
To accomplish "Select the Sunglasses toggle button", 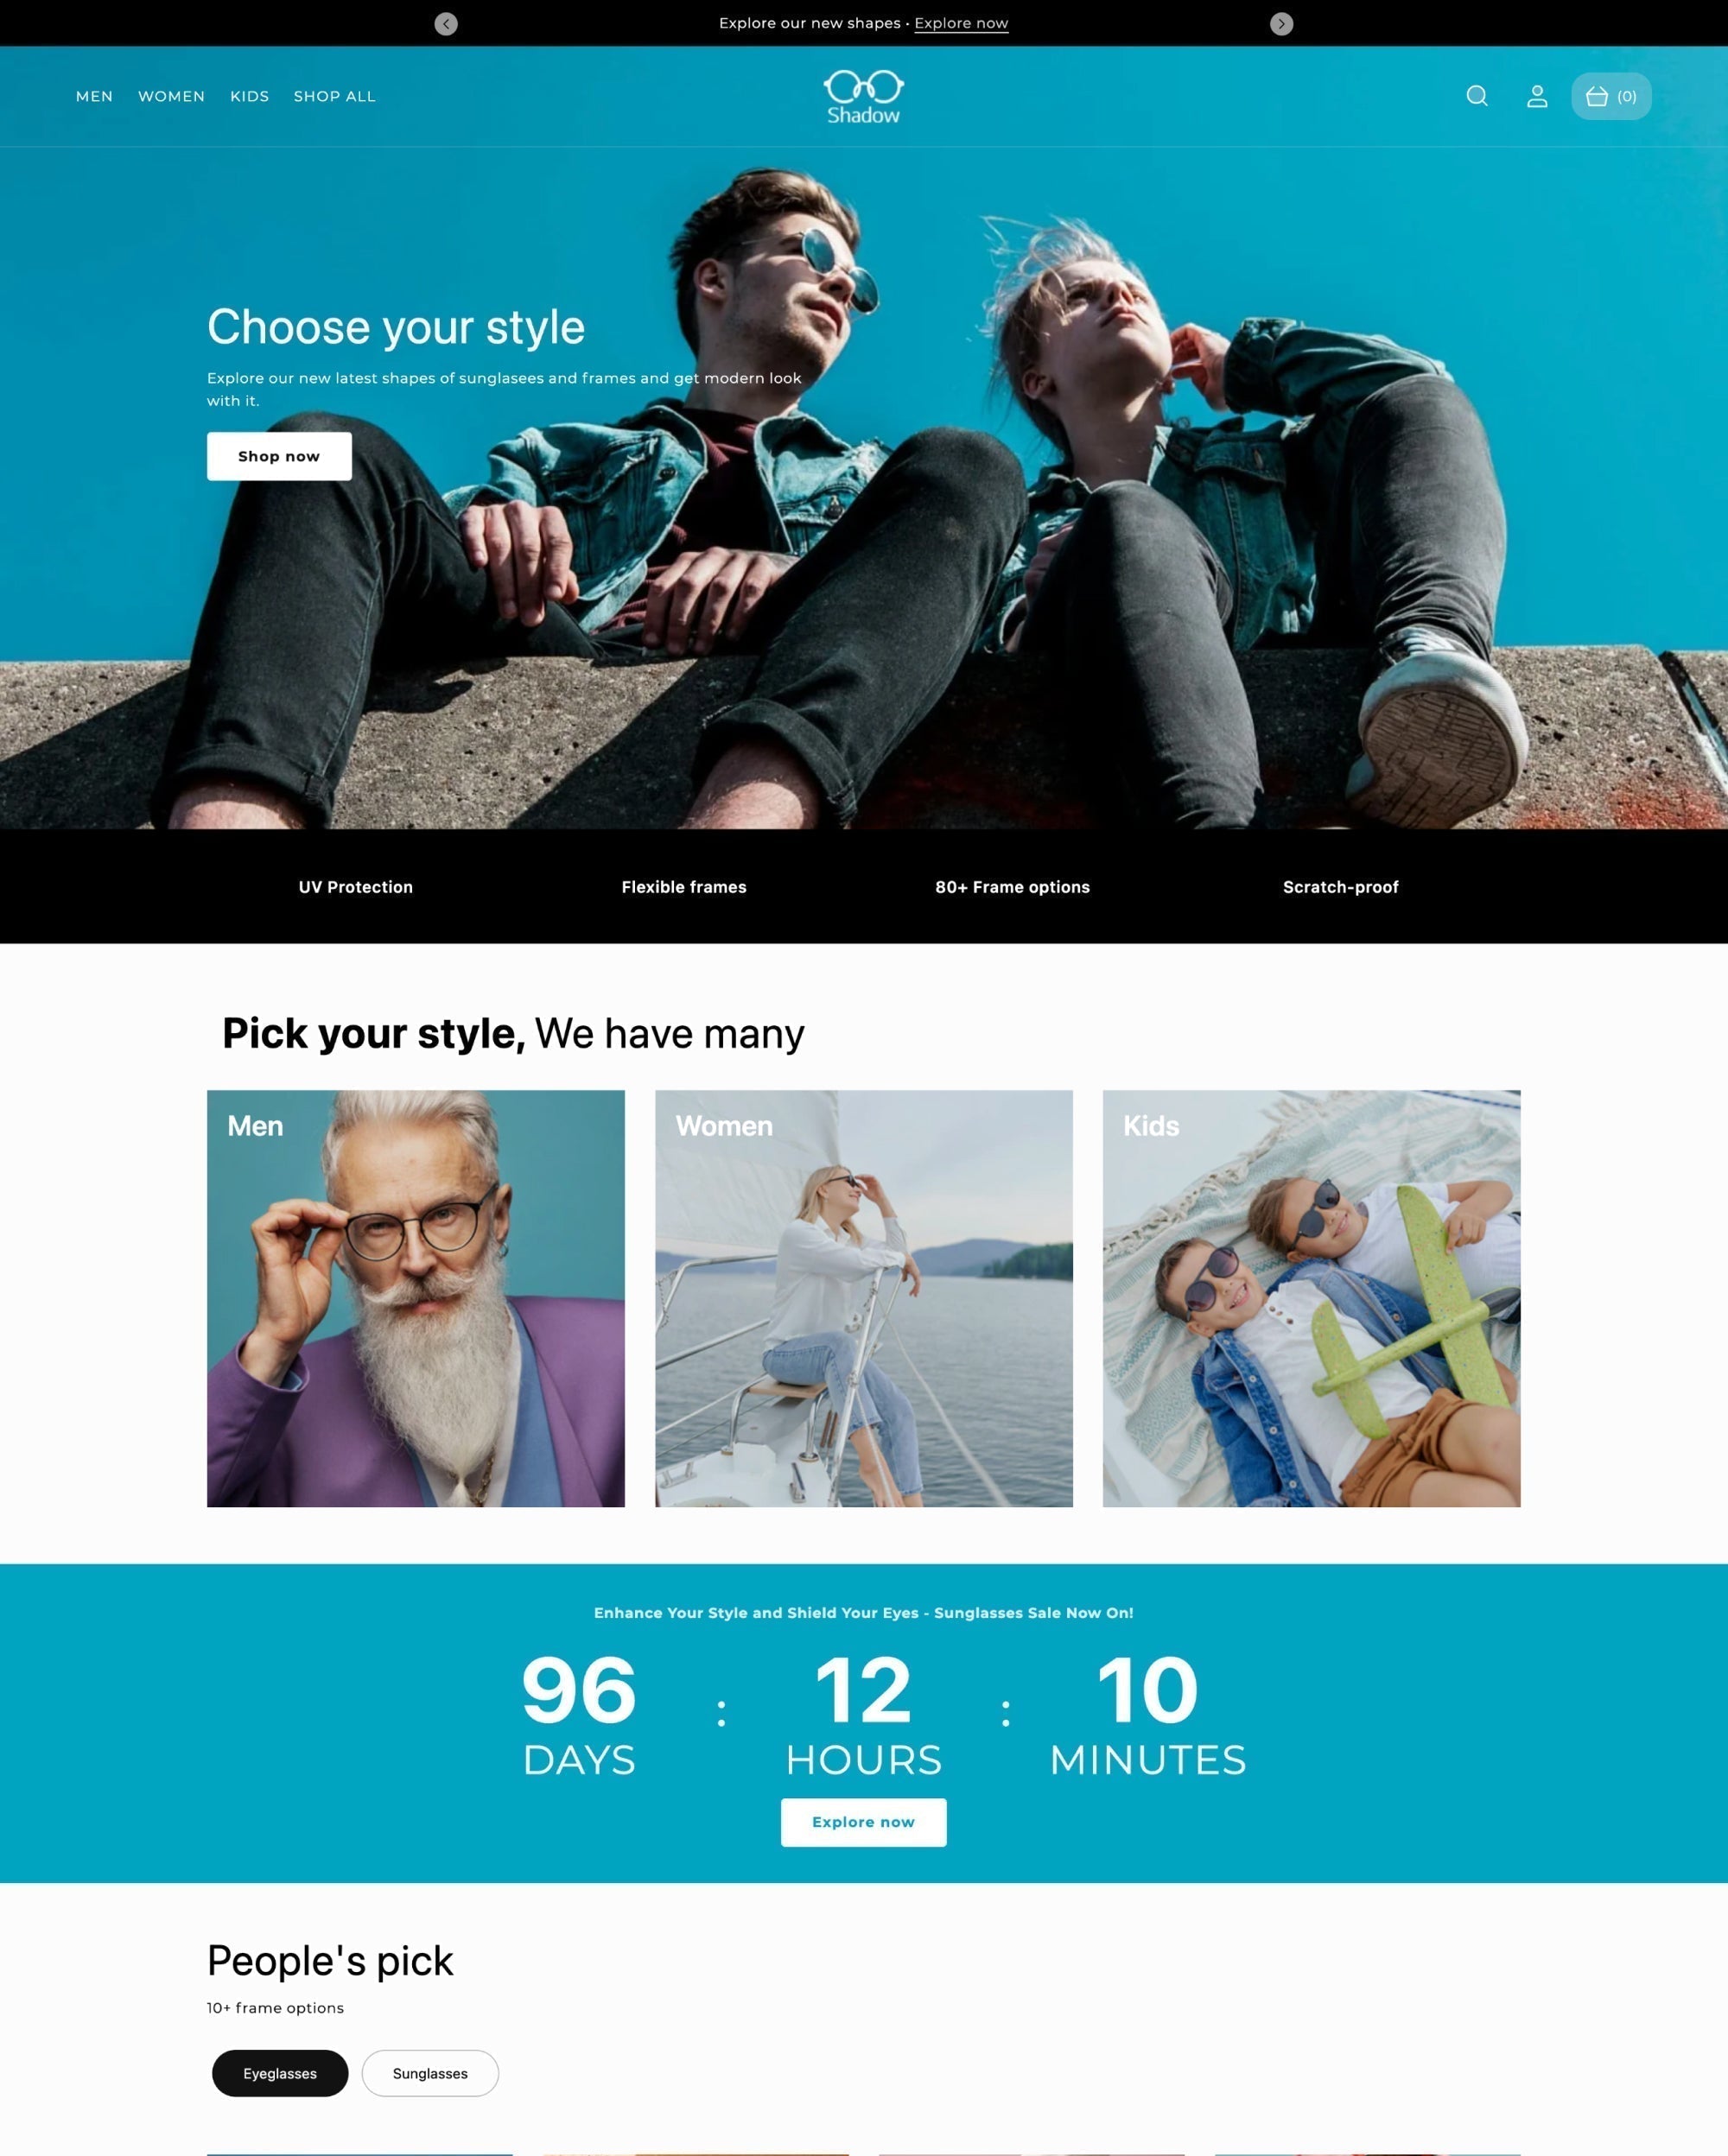I will (x=429, y=2073).
